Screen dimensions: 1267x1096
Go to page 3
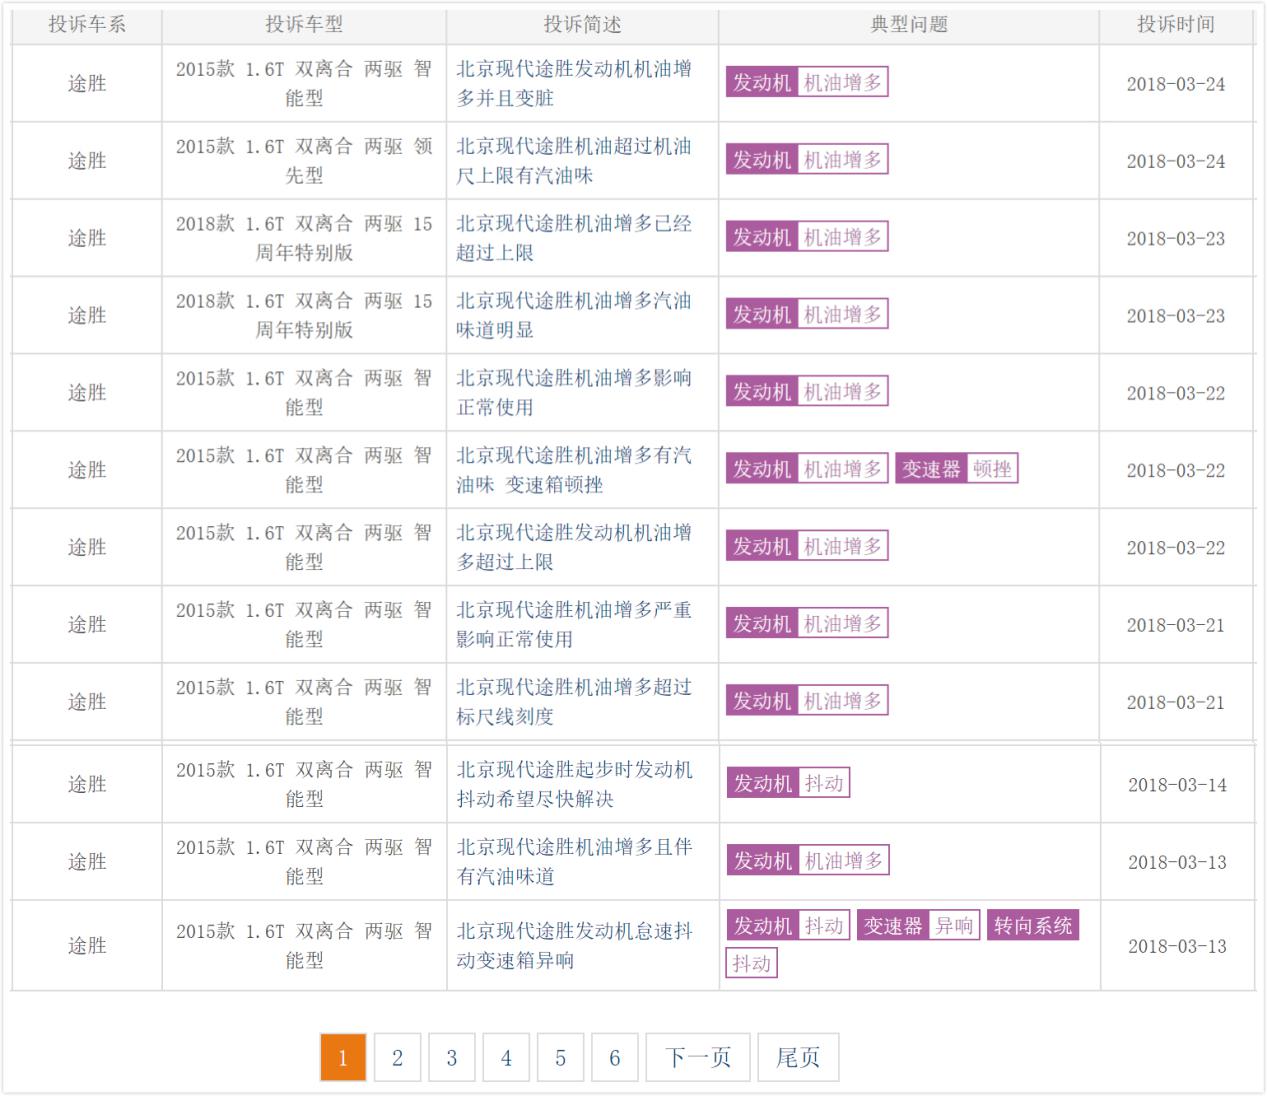[452, 1057]
